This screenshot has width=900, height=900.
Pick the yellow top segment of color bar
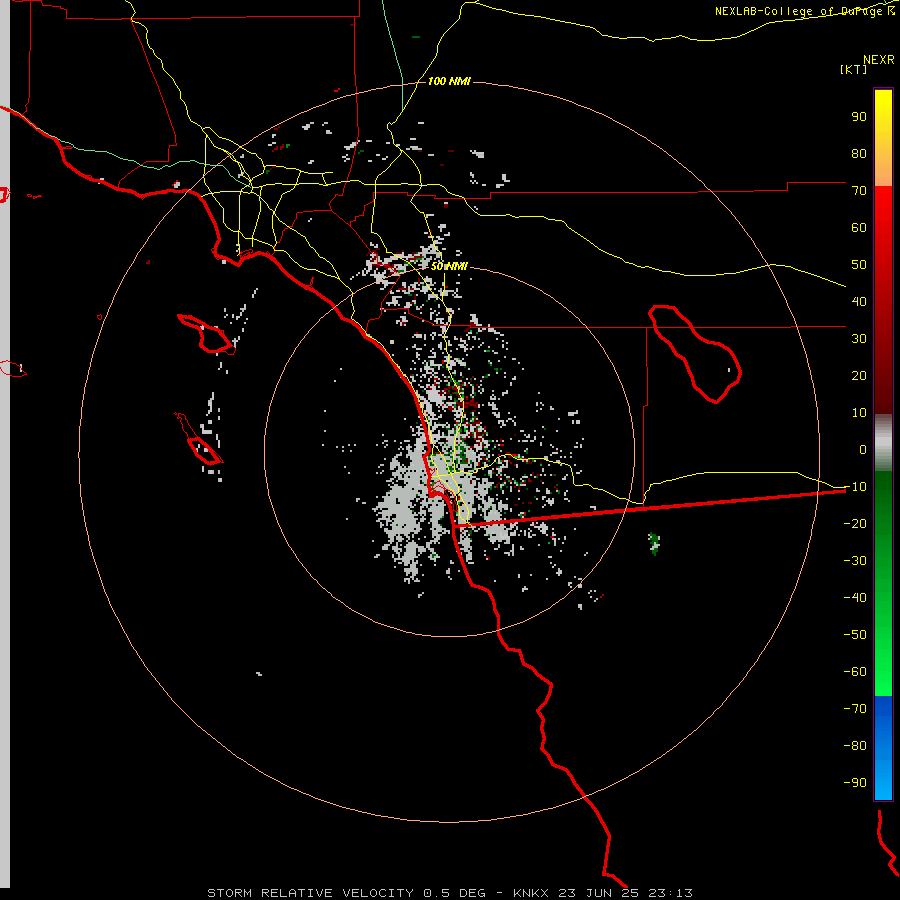tap(883, 138)
